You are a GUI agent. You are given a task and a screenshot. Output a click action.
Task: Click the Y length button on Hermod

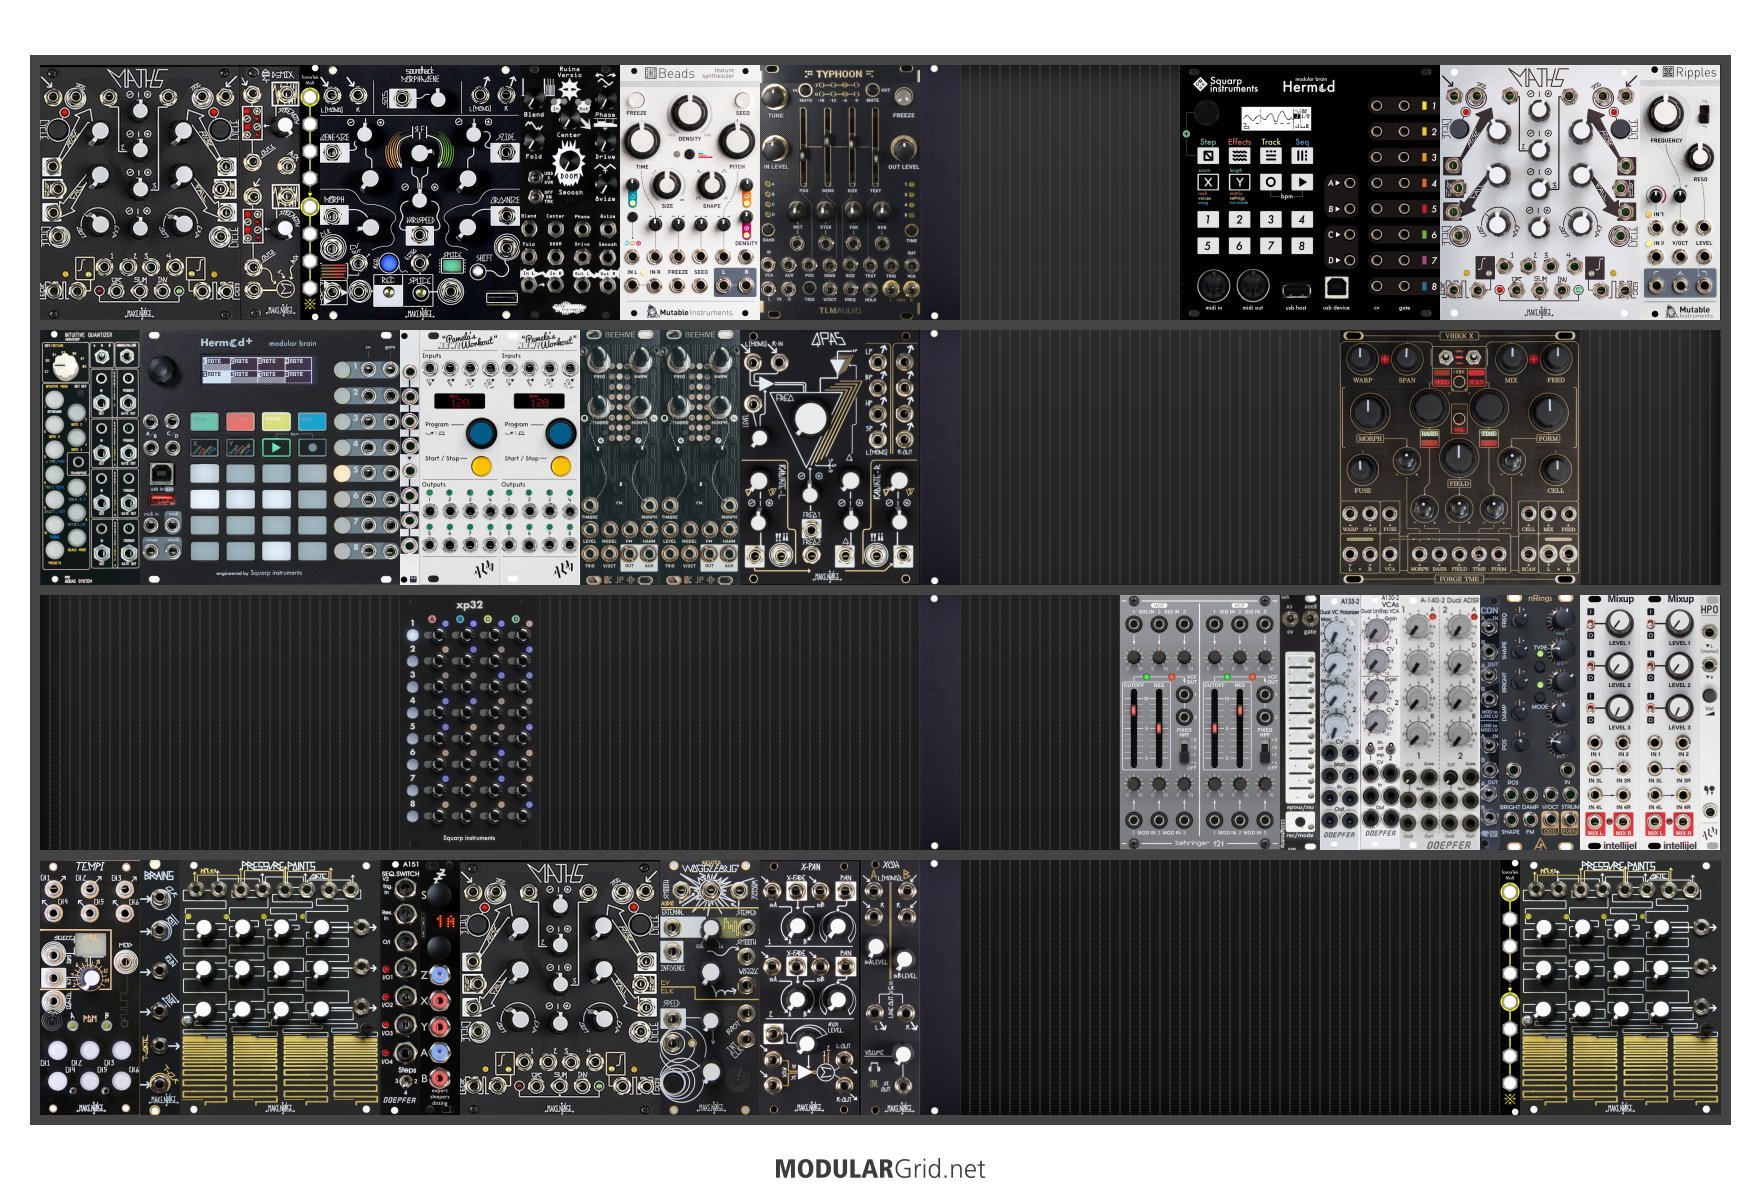pyautogui.click(x=1239, y=182)
